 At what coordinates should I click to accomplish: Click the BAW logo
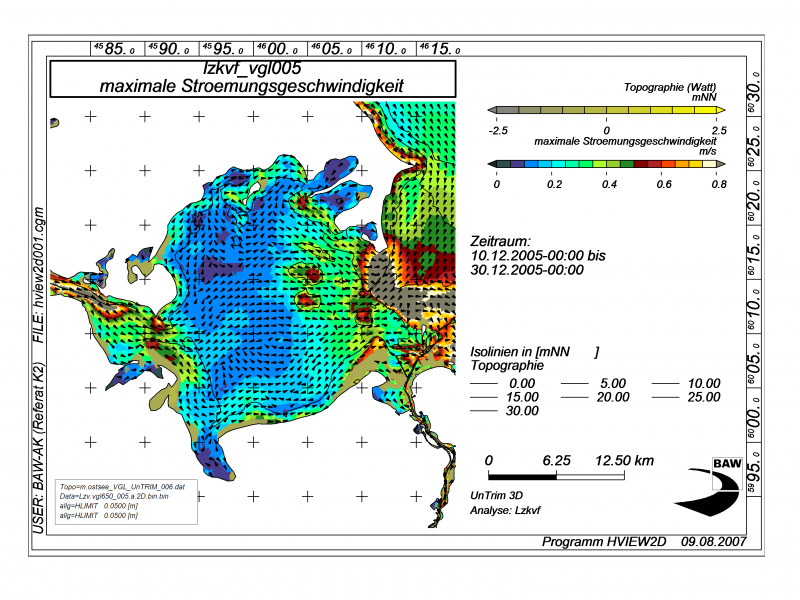coord(709,487)
